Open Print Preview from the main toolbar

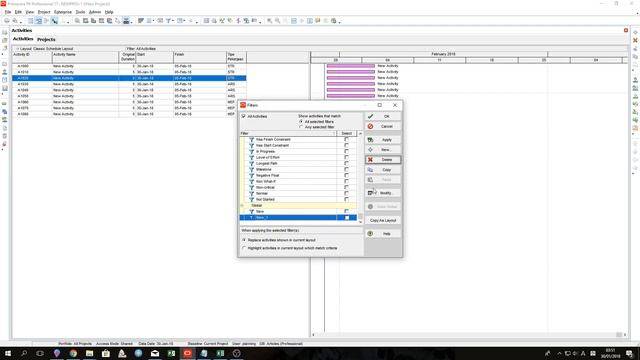[x=15, y=21]
